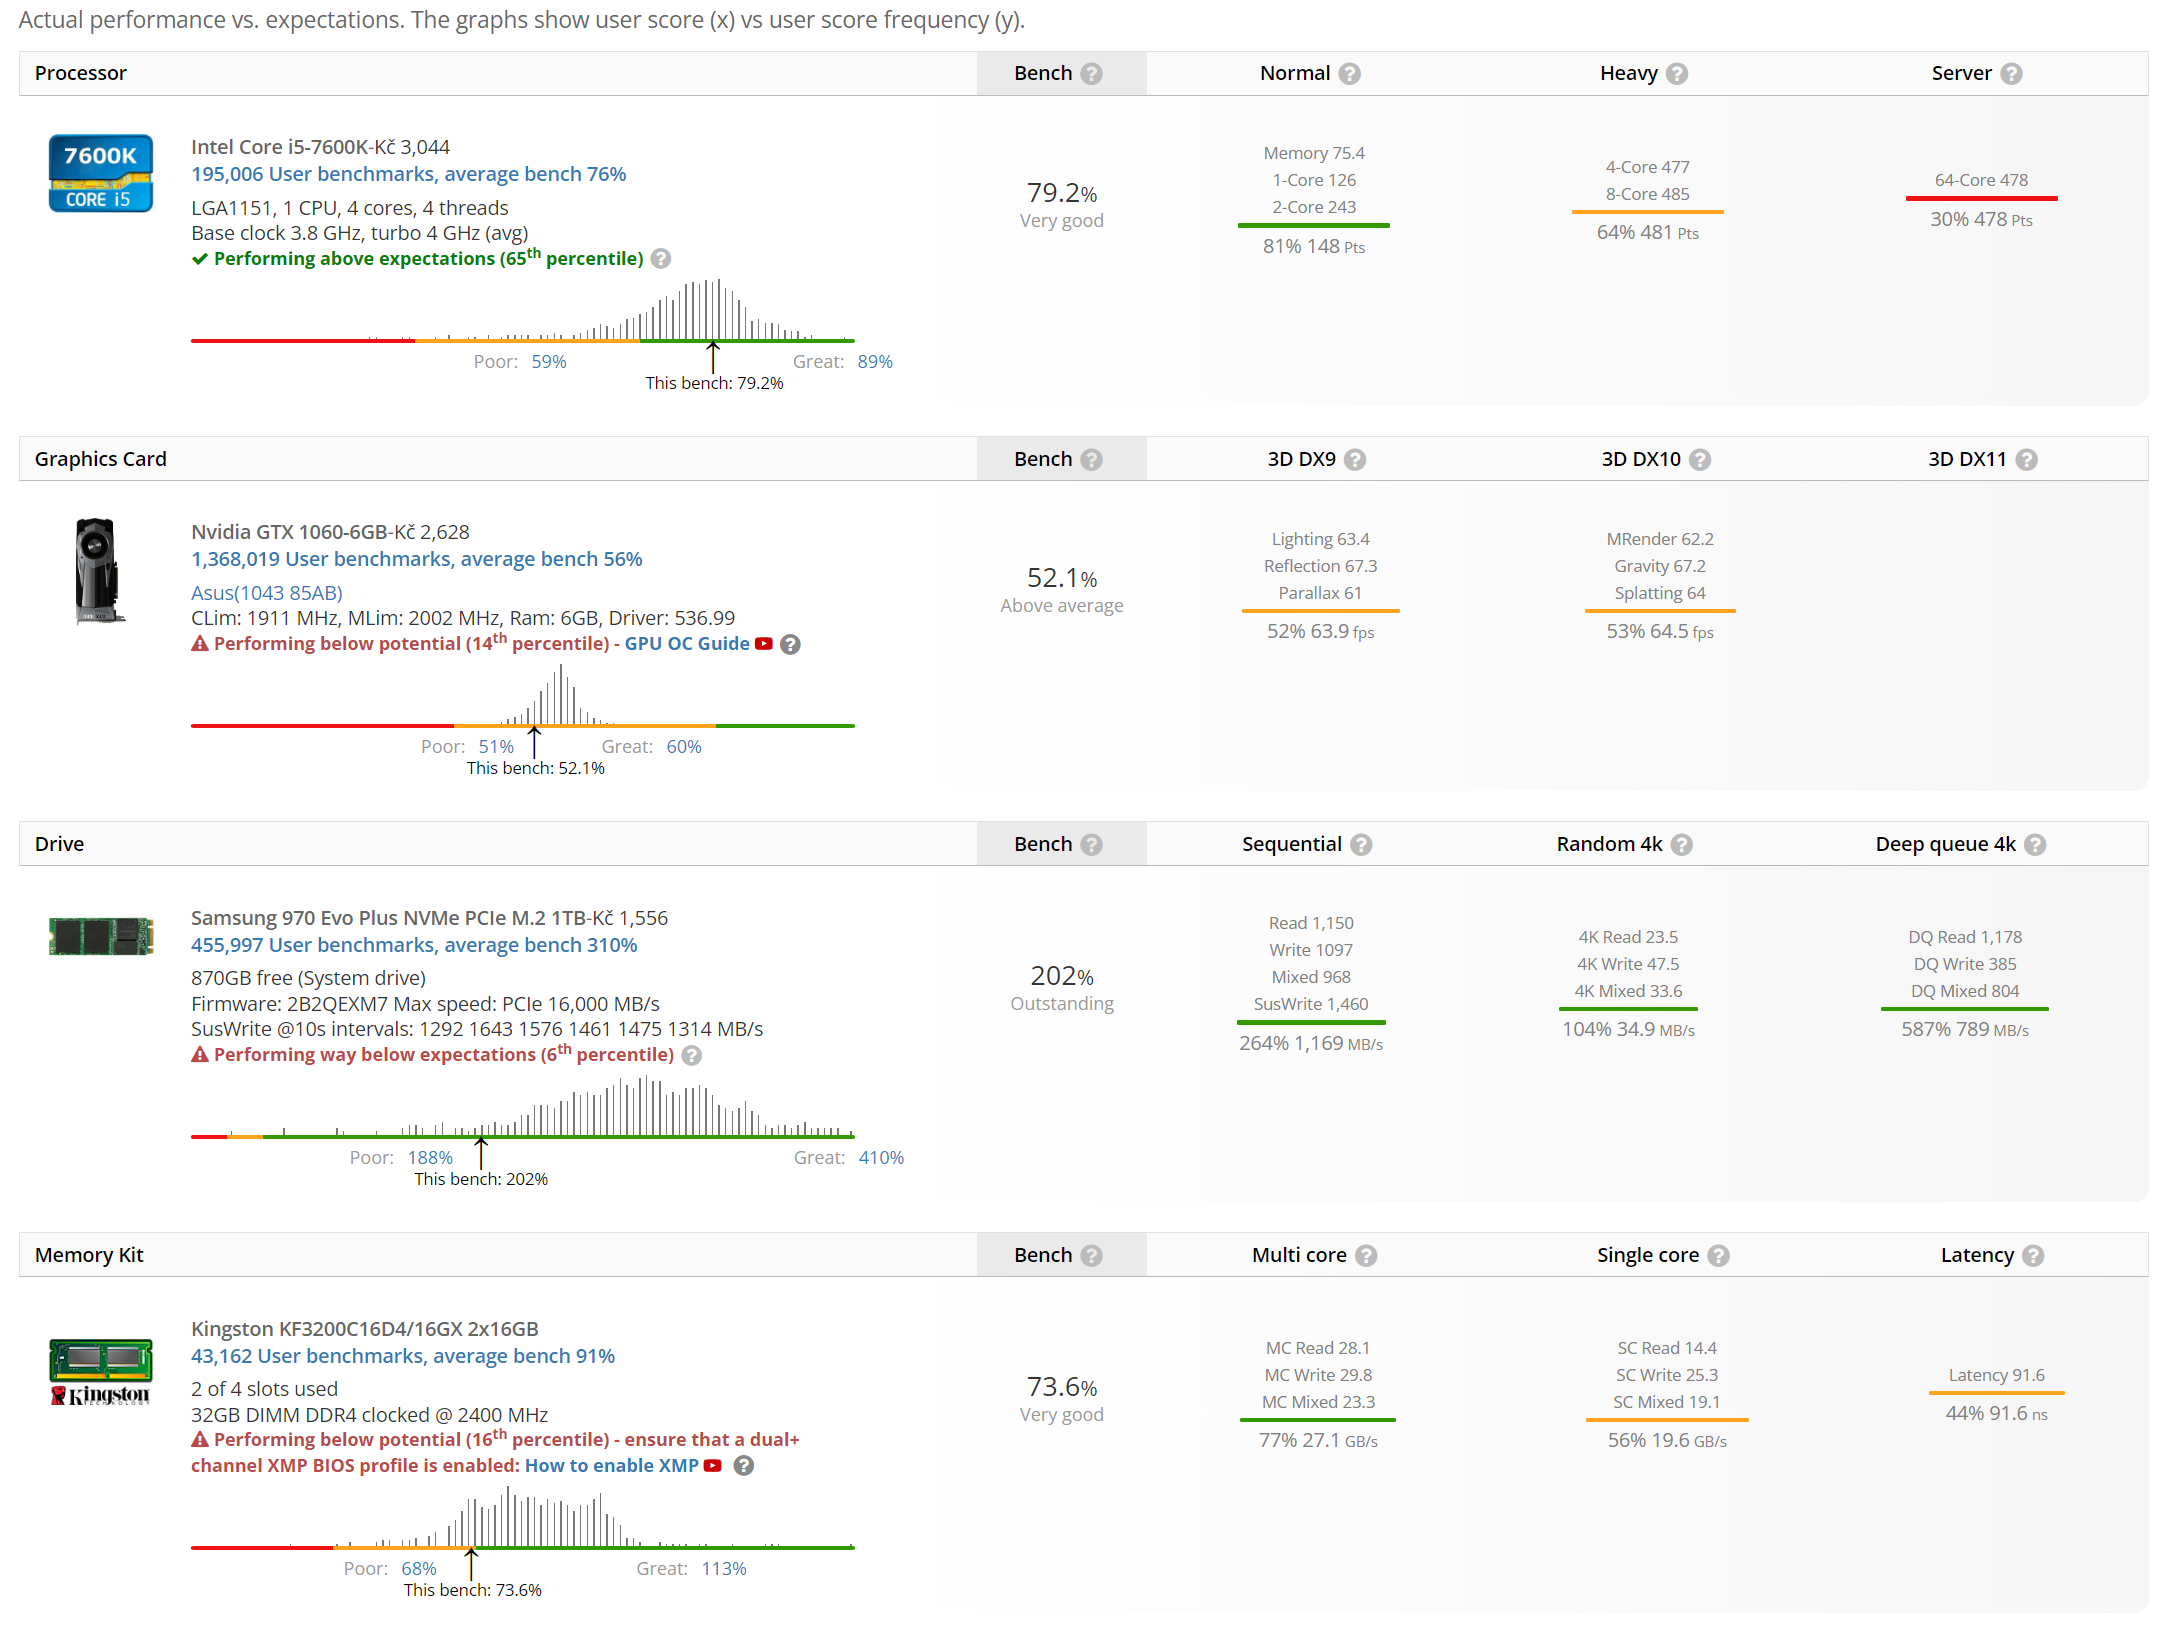Click help icon next to Server header
The image size is (2159, 1629).
(2011, 74)
